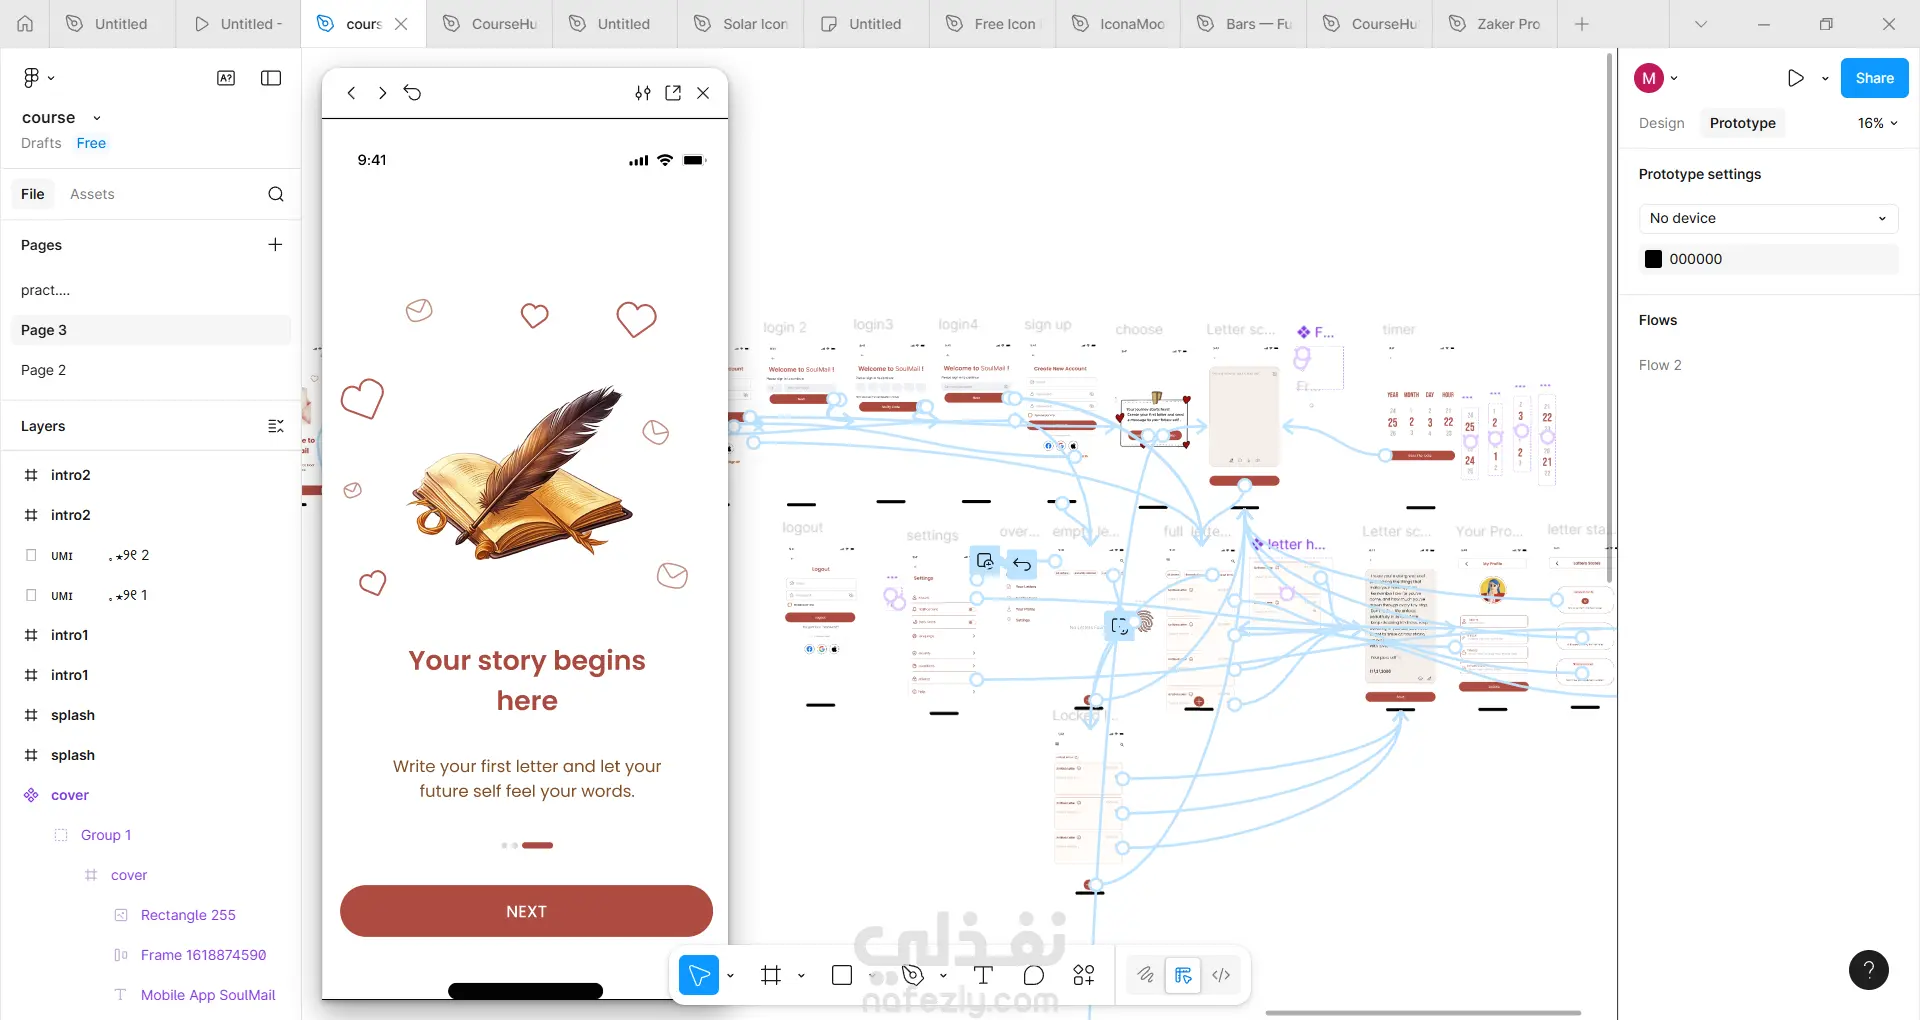Open the AI text icon in left panel header
1920x1020 pixels.
(x=226, y=78)
